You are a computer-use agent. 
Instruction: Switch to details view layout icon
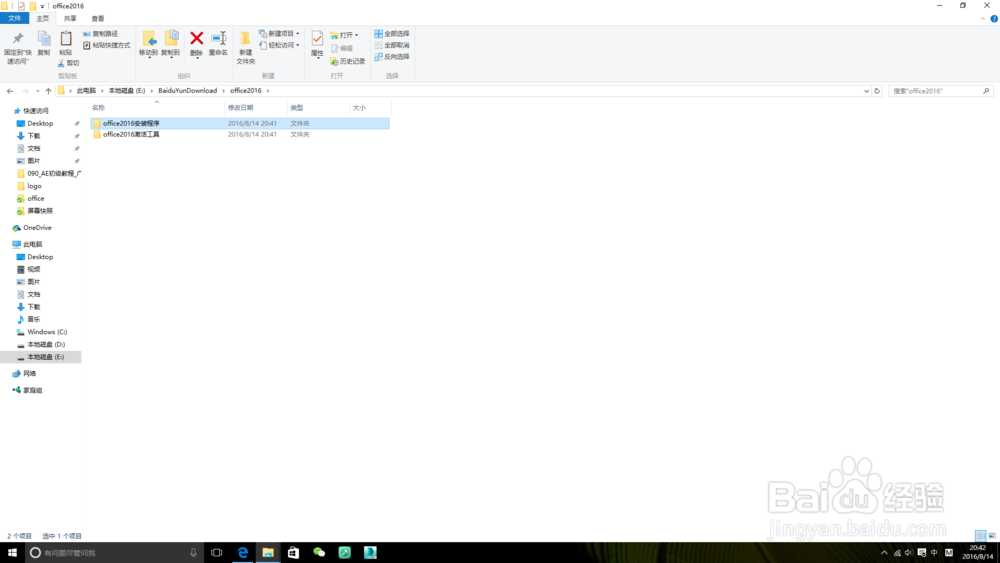981,536
